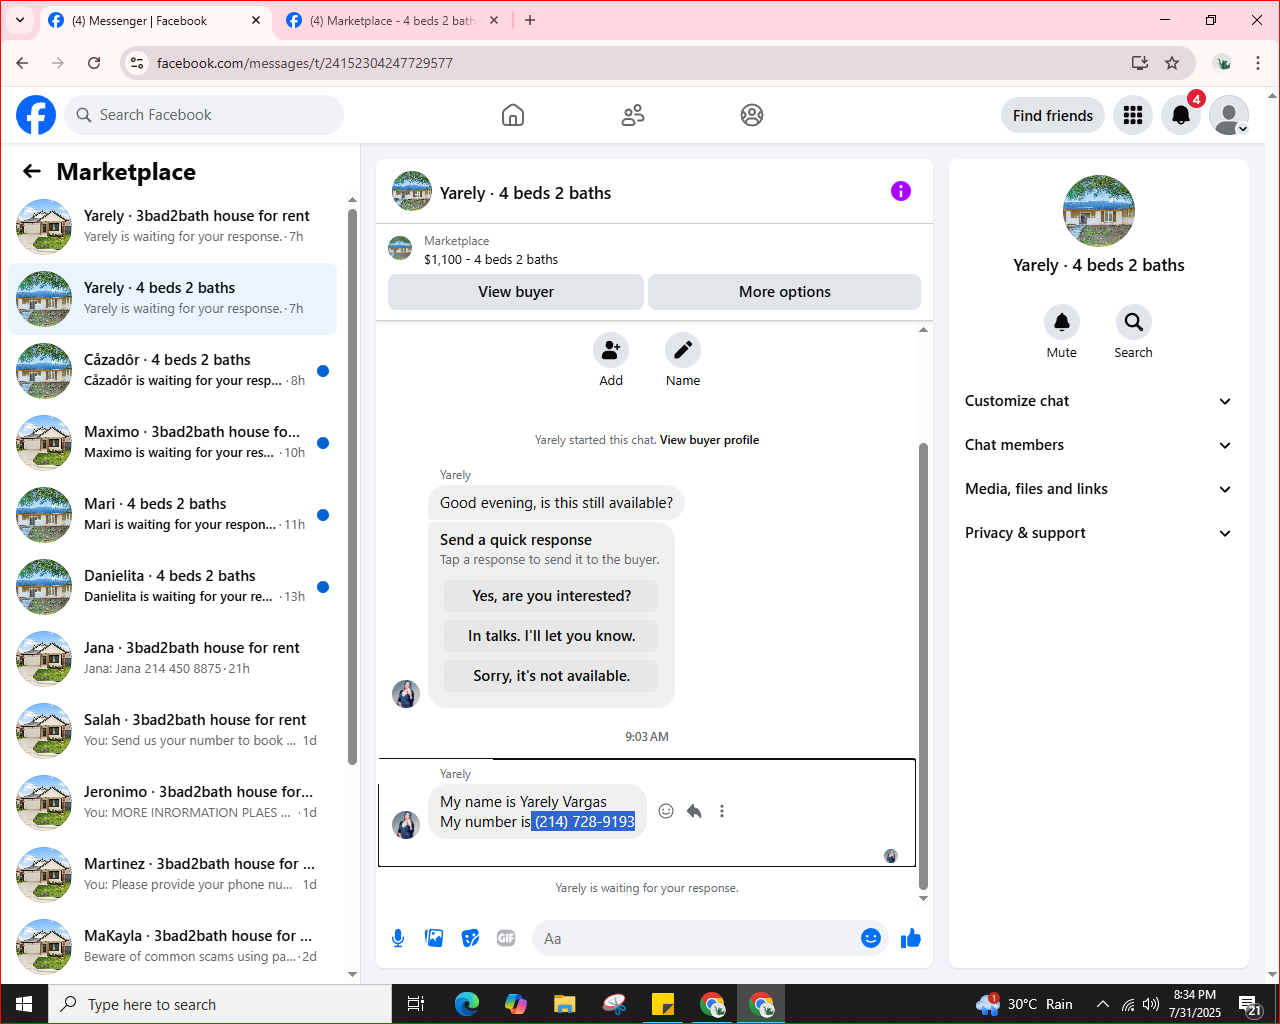Open Jana 3bad2bath house chat
This screenshot has width=1280, height=1024.
[x=173, y=658]
